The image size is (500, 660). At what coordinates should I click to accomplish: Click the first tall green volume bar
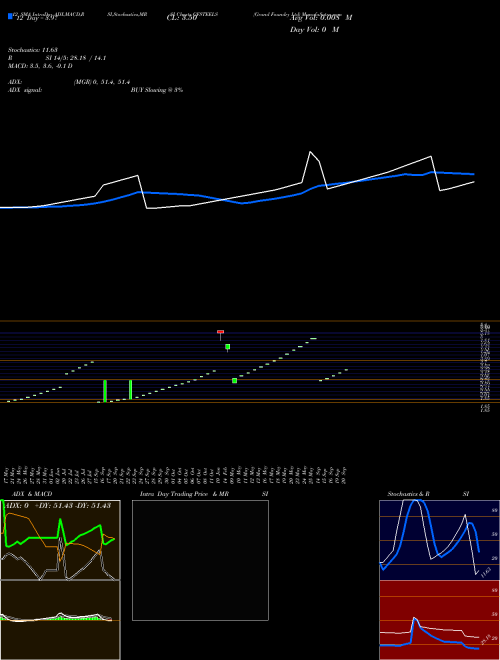(105, 391)
